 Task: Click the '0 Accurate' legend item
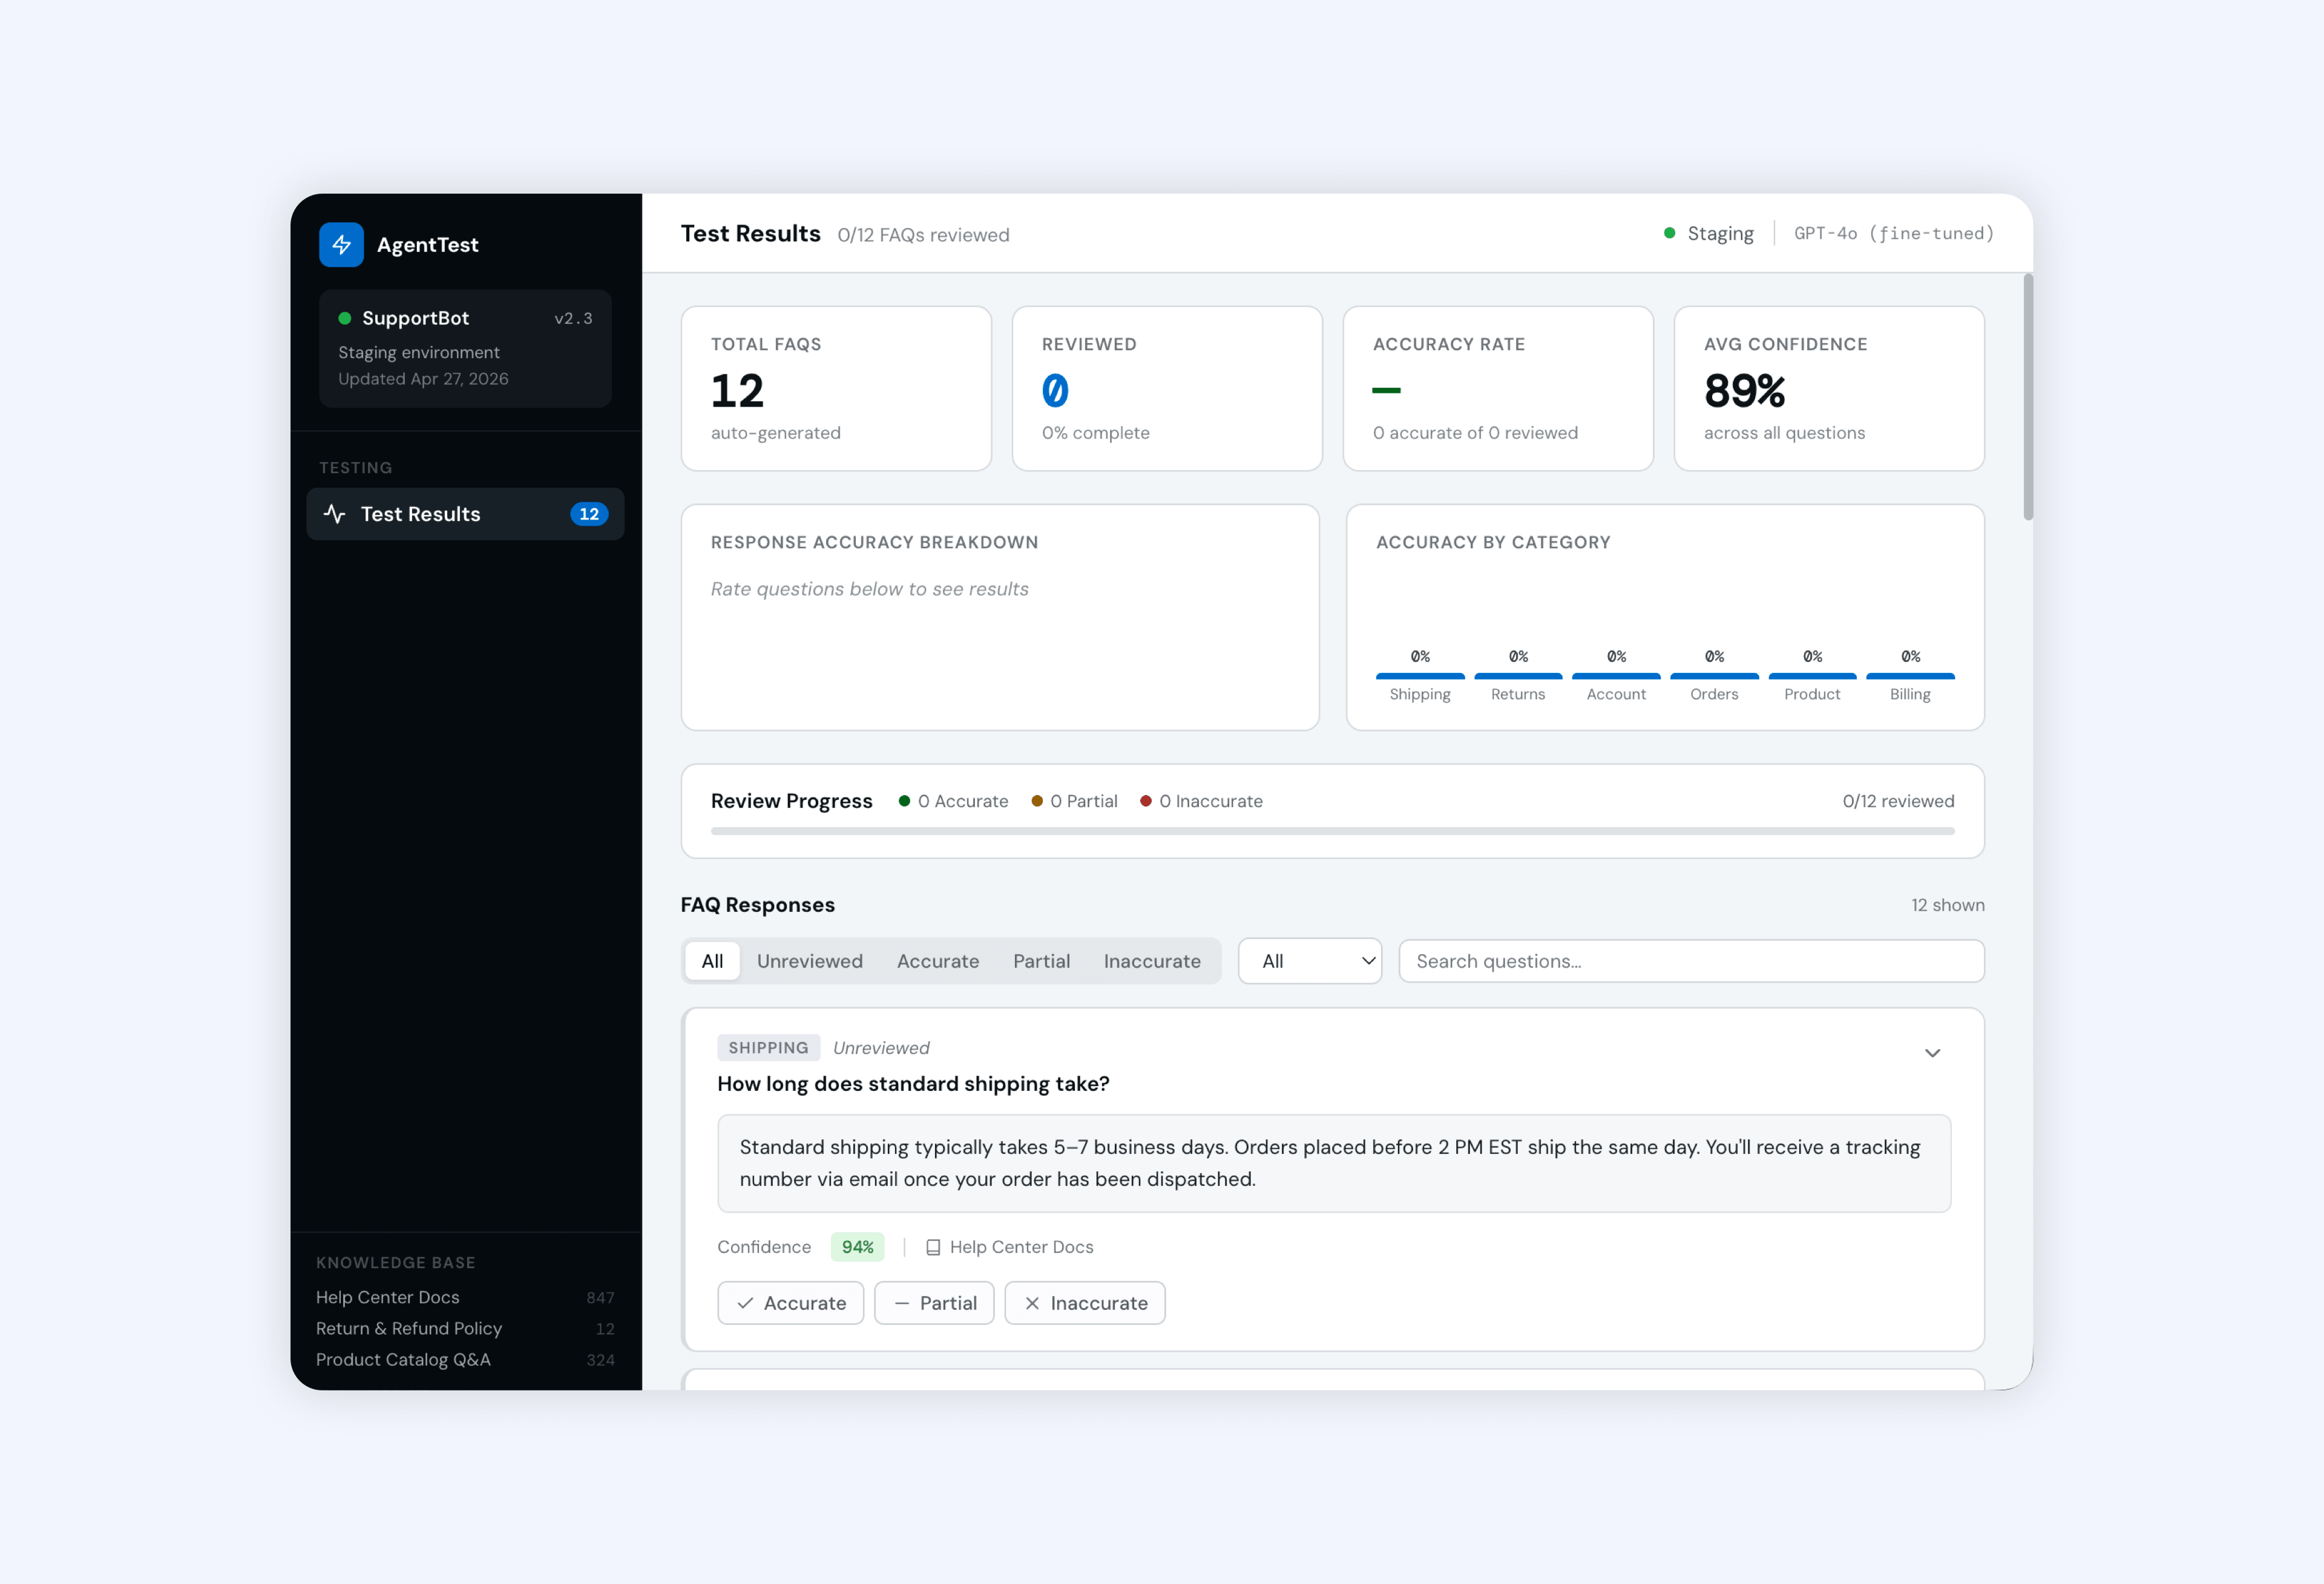(x=953, y=801)
